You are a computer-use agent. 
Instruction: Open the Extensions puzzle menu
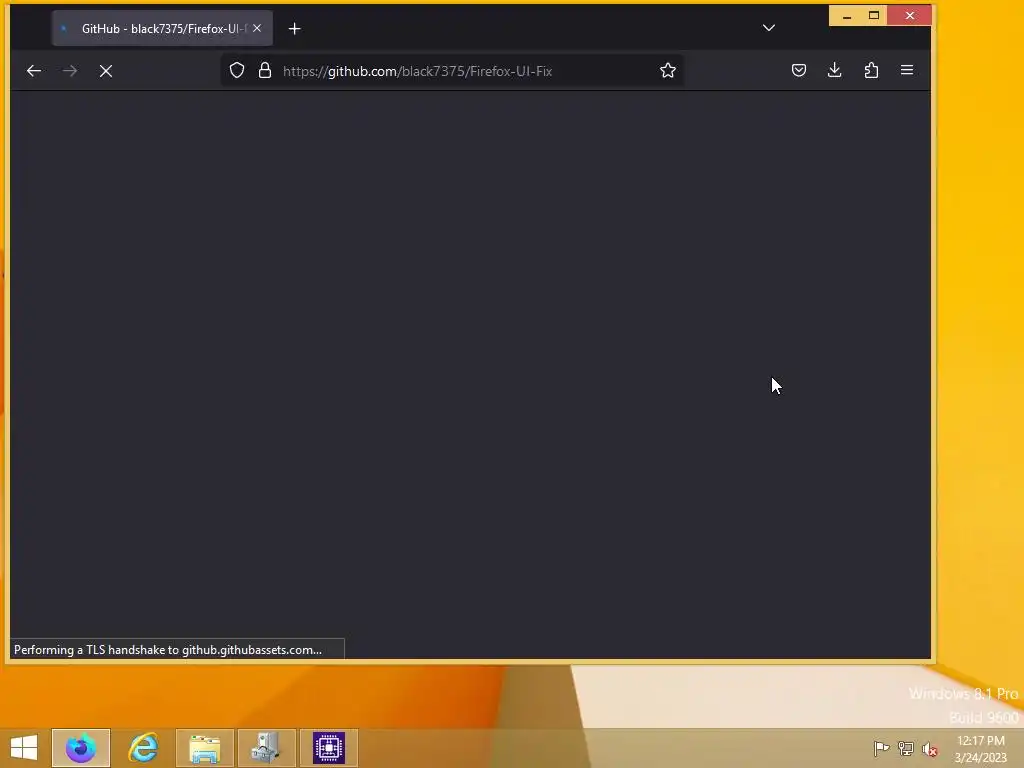871,71
